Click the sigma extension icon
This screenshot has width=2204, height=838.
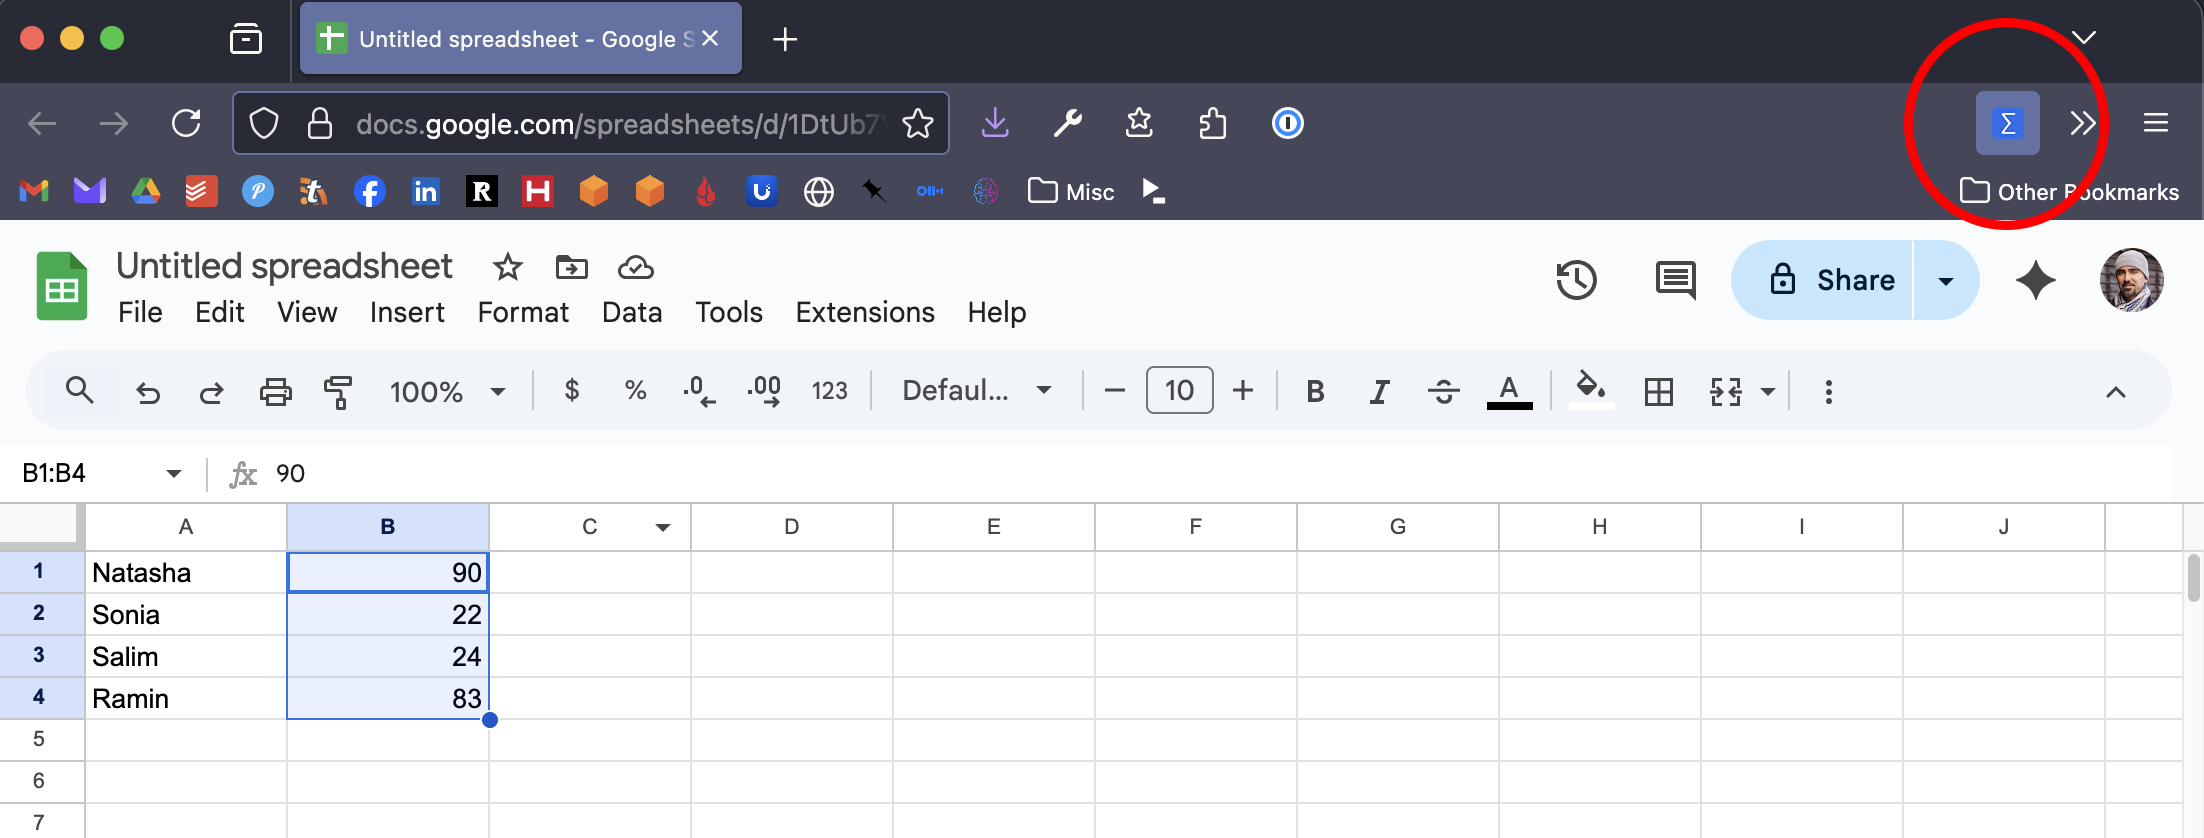2007,123
